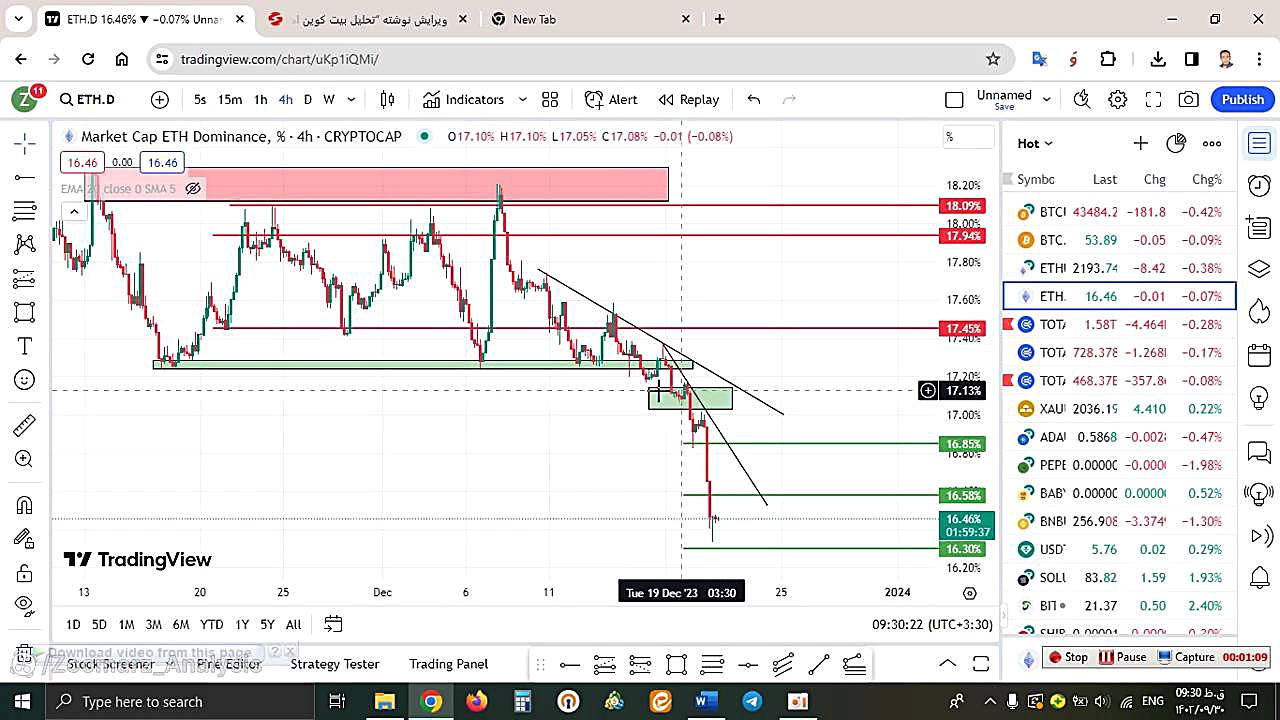Select the crosshair cursor tool

click(25, 144)
